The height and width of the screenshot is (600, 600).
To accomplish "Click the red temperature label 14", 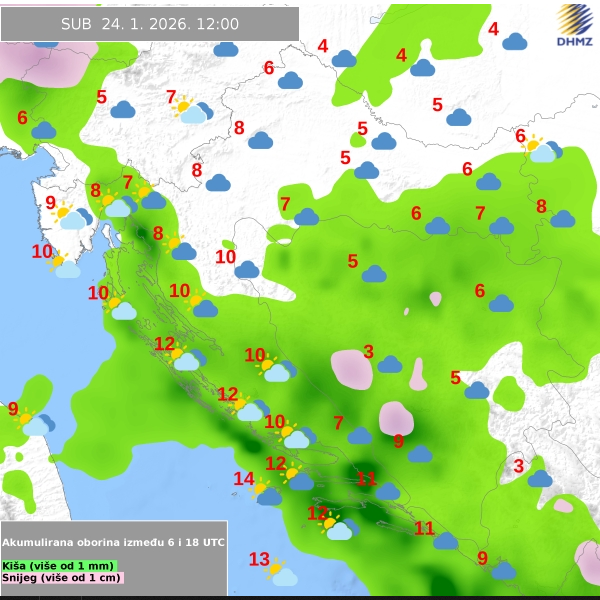I will (x=244, y=479).
